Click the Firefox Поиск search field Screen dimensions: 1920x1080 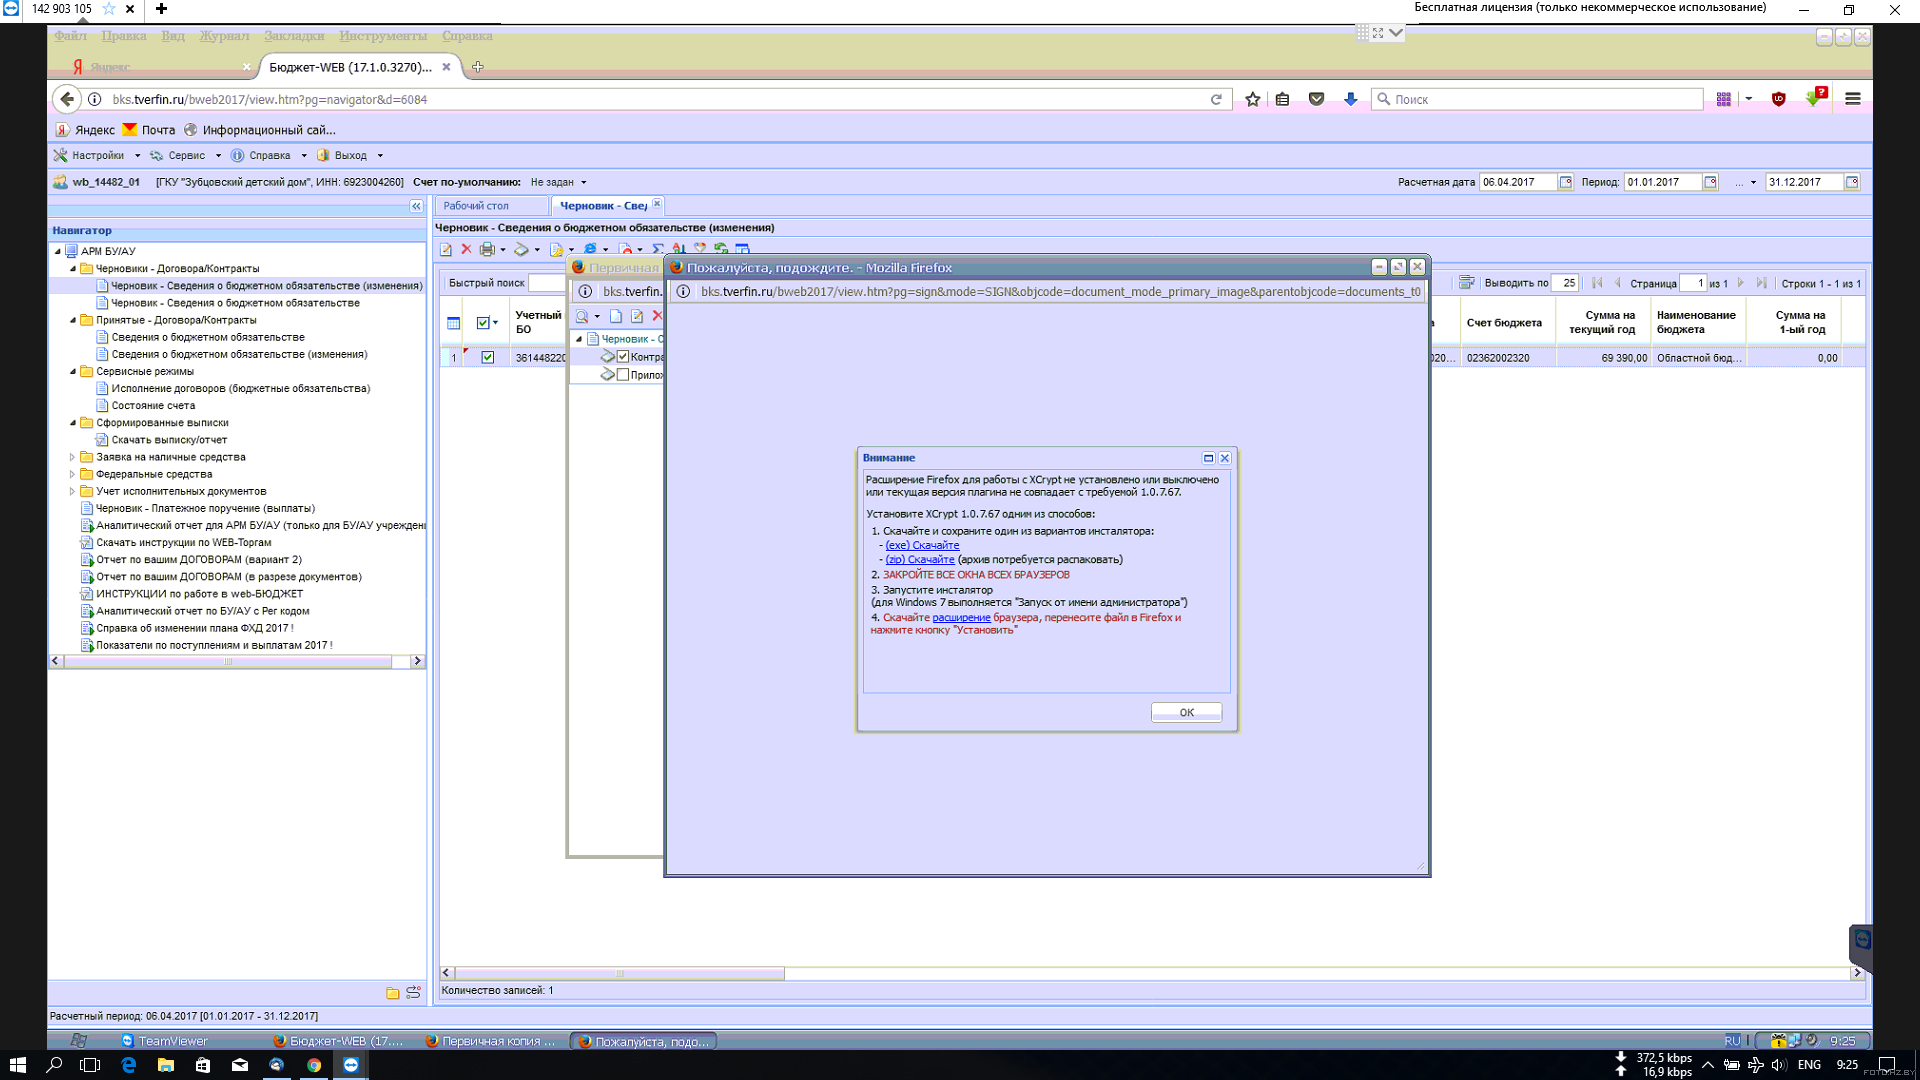(x=1537, y=99)
